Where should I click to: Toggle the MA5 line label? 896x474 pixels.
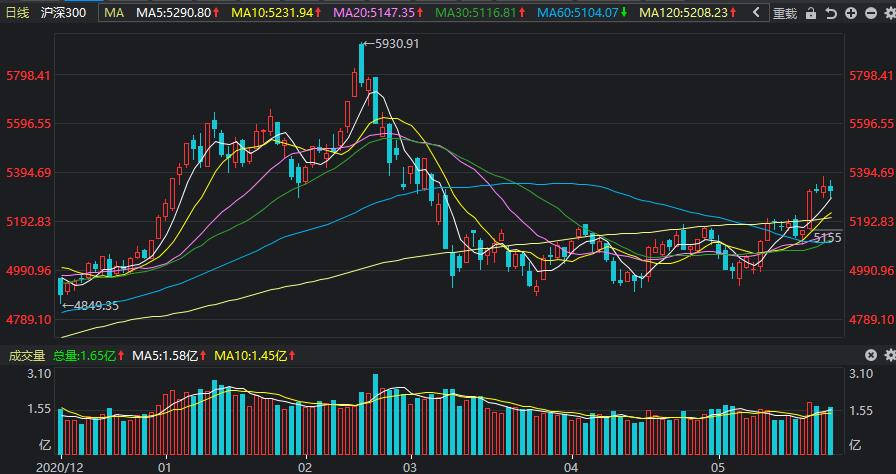coord(177,13)
